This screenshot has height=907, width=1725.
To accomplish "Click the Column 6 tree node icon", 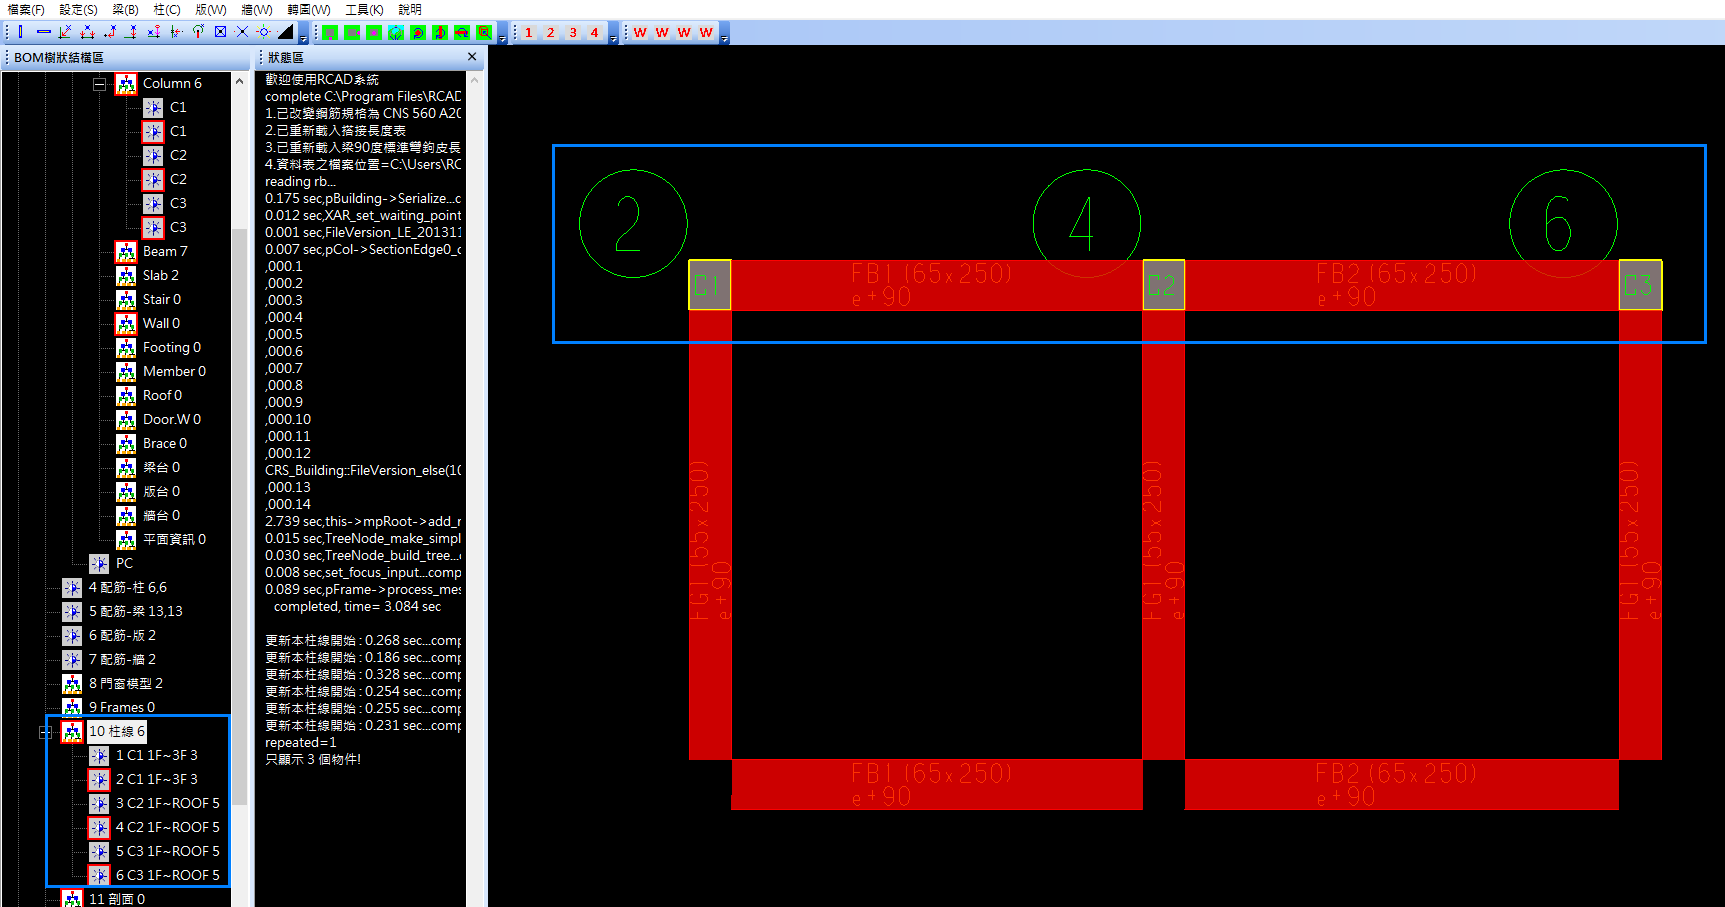I will (126, 84).
